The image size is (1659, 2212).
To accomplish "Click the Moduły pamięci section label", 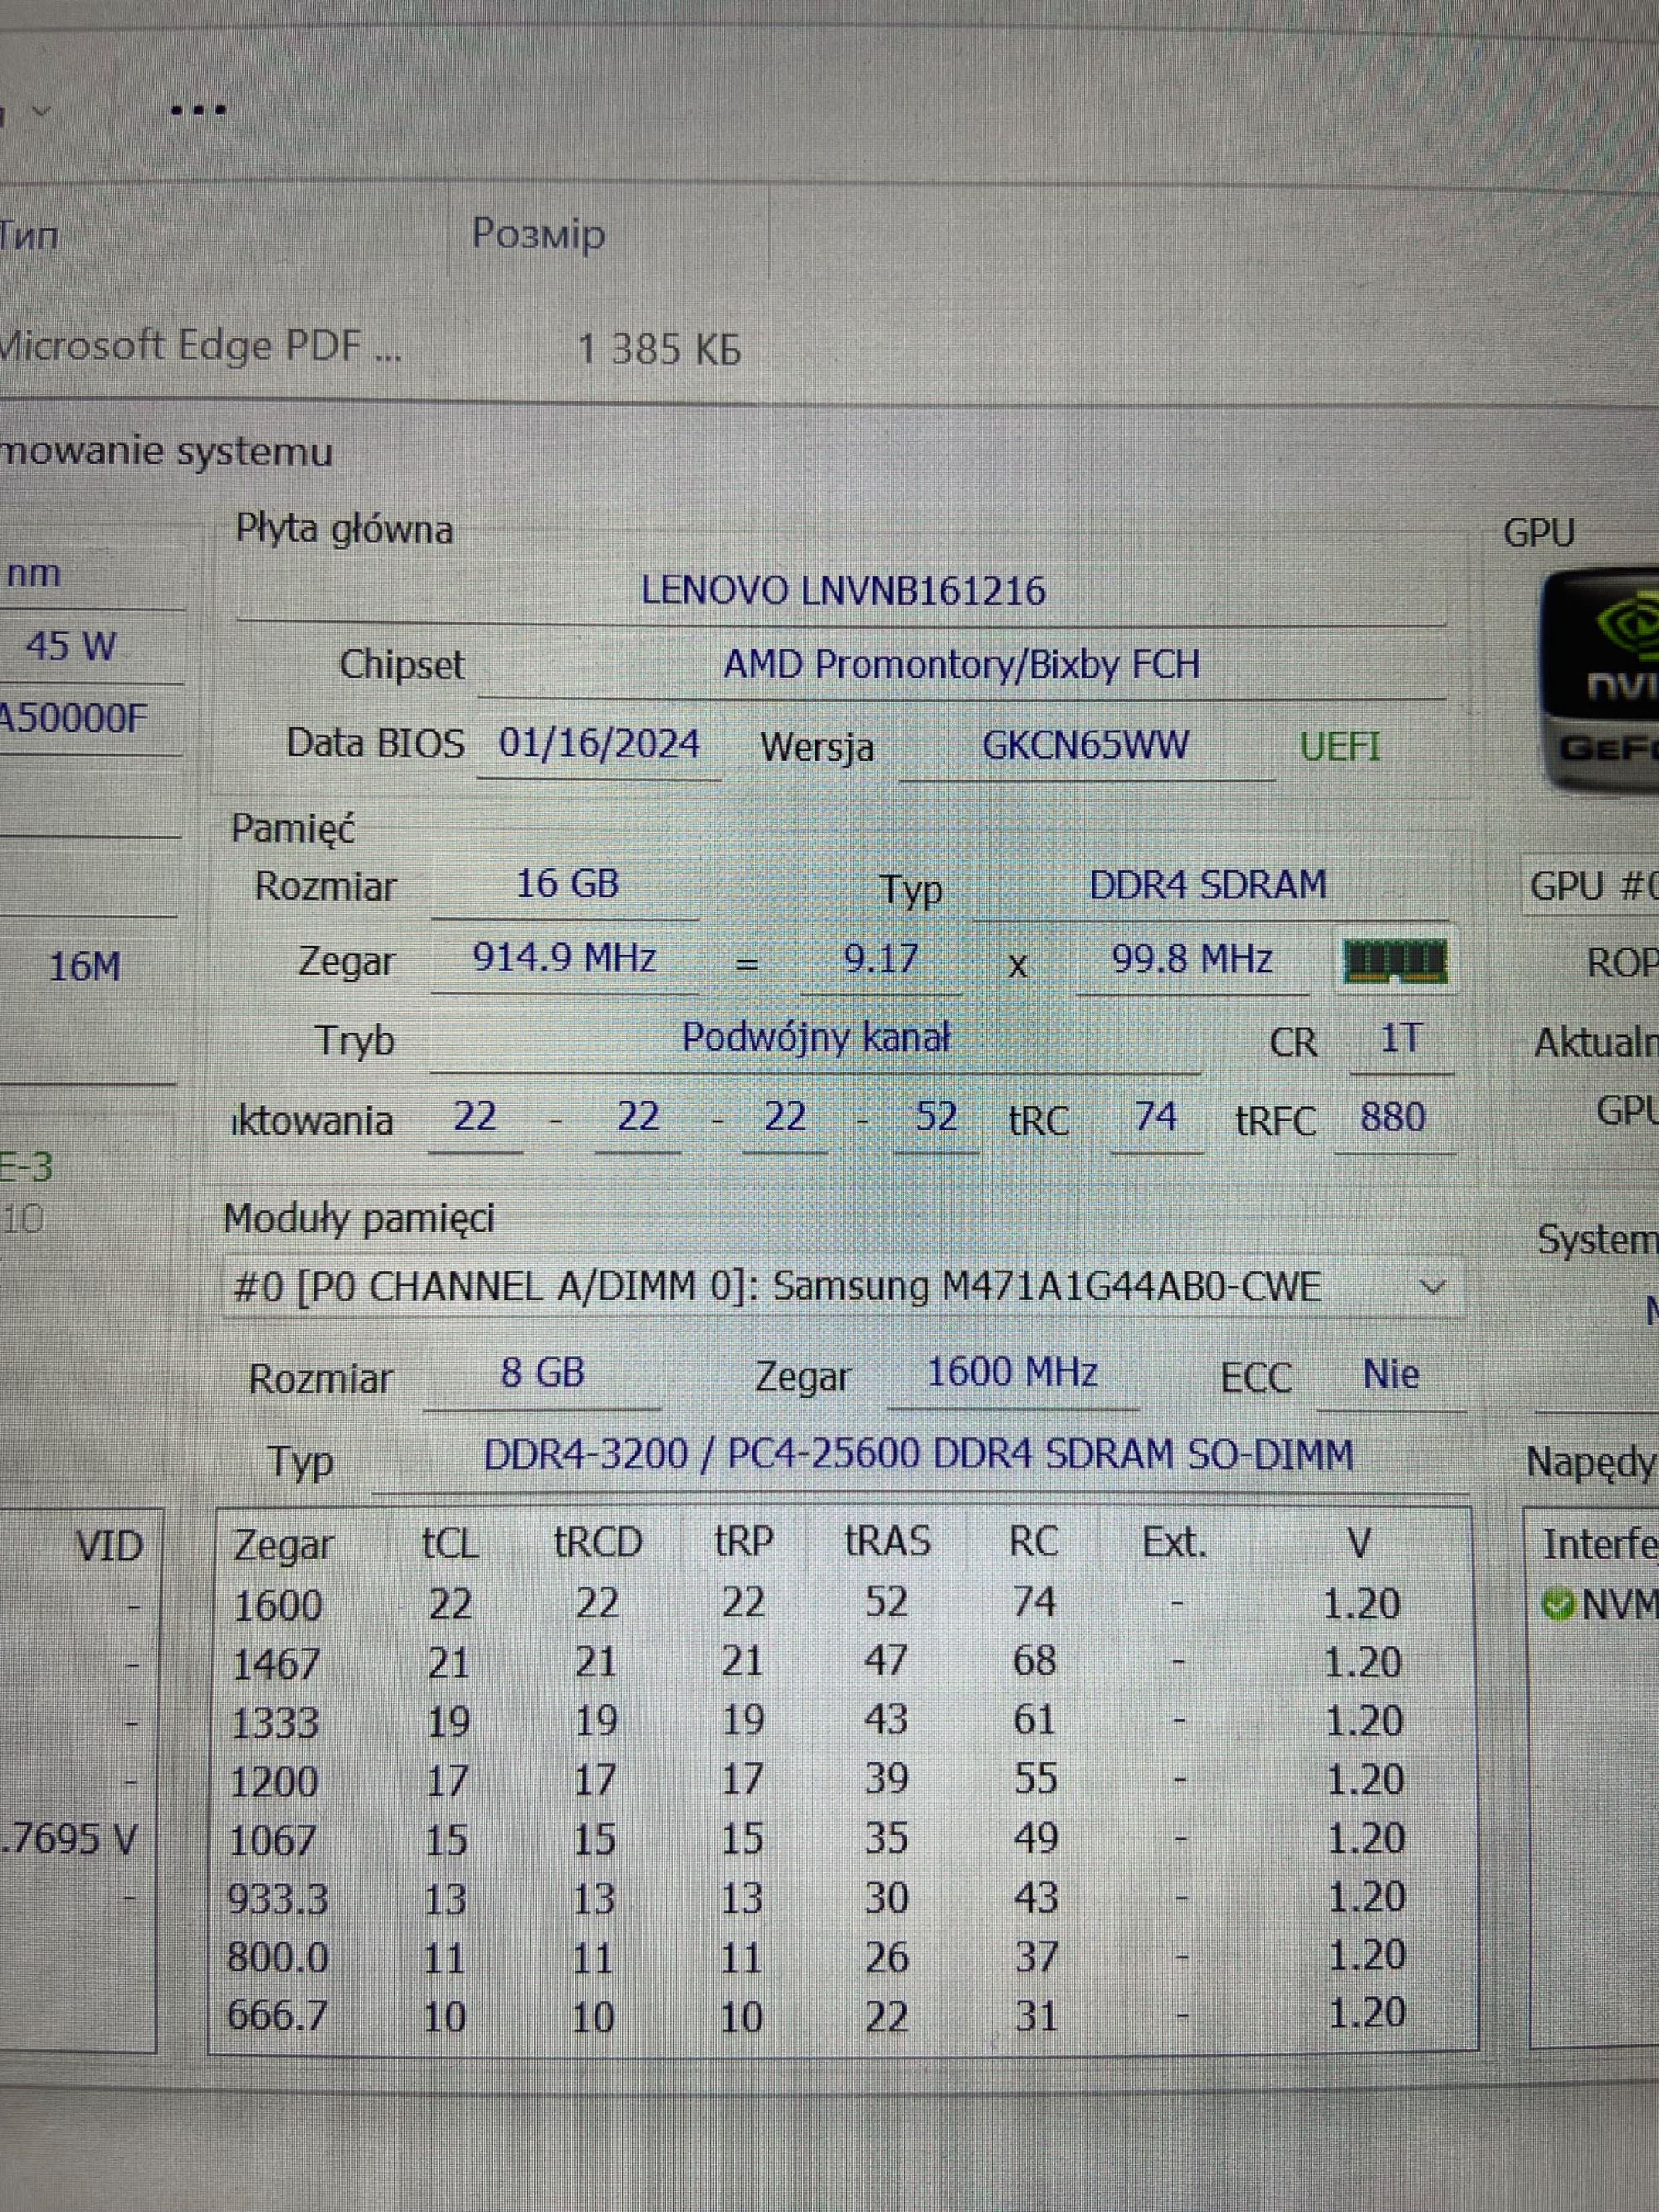I will click(359, 1219).
